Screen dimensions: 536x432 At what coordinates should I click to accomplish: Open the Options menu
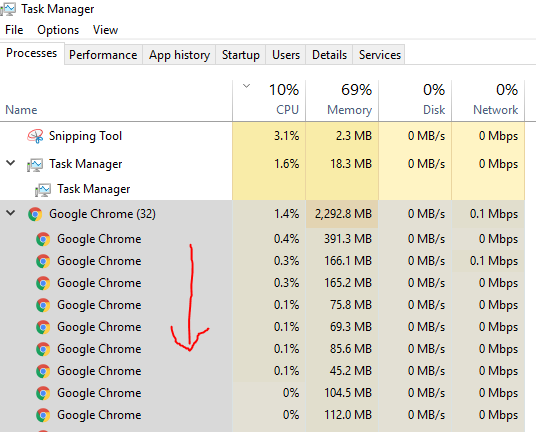coord(58,30)
